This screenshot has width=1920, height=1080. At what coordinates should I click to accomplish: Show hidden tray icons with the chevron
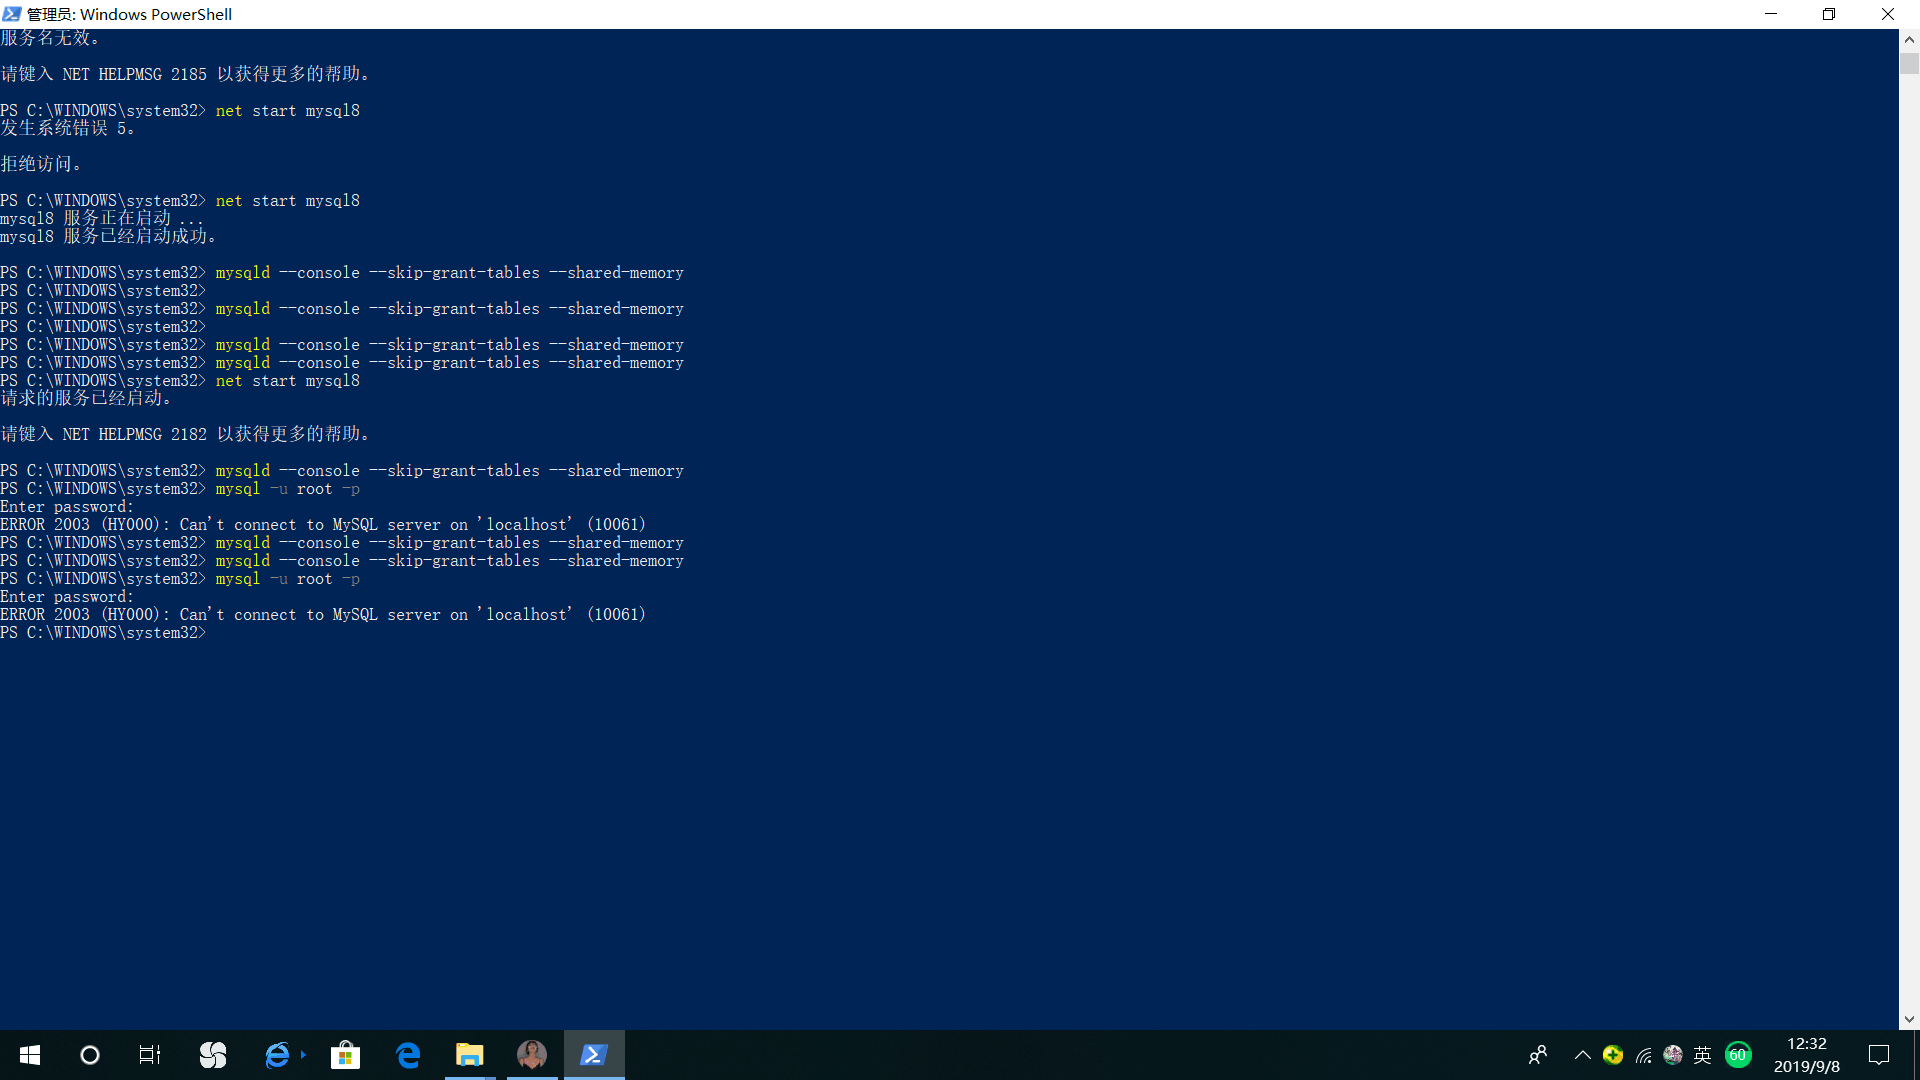[1582, 1055]
